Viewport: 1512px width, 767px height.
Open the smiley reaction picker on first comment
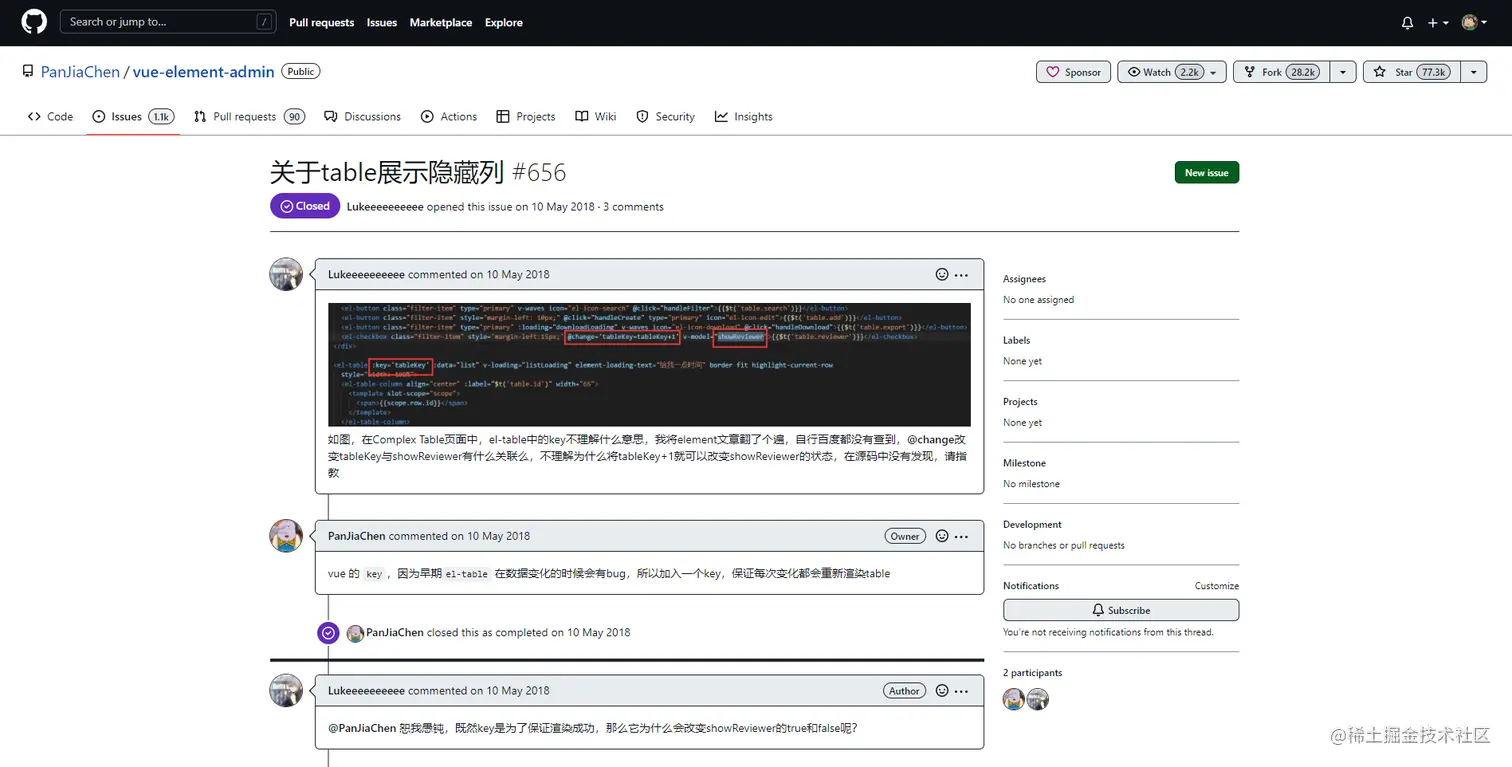(941, 273)
